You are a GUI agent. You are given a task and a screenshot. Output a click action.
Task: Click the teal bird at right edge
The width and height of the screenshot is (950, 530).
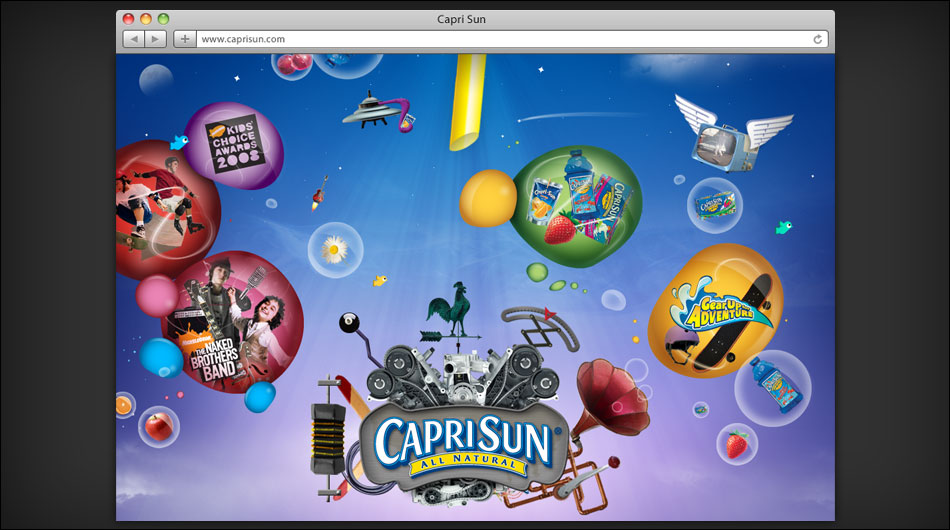tap(783, 228)
